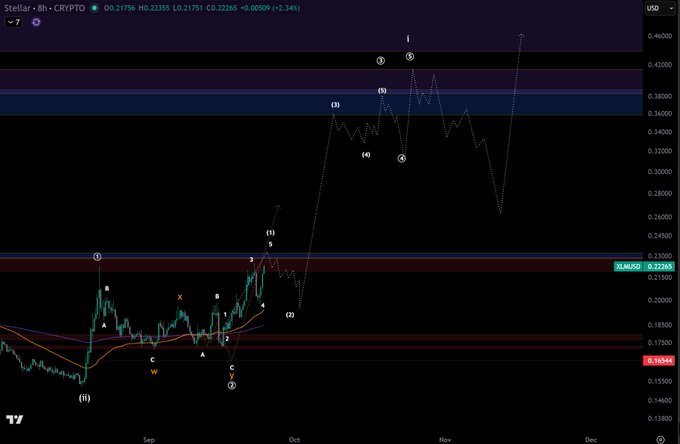Click the 0.32000 price scale label
The height and width of the screenshot is (444, 680).
pyautogui.click(x=660, y=151)
